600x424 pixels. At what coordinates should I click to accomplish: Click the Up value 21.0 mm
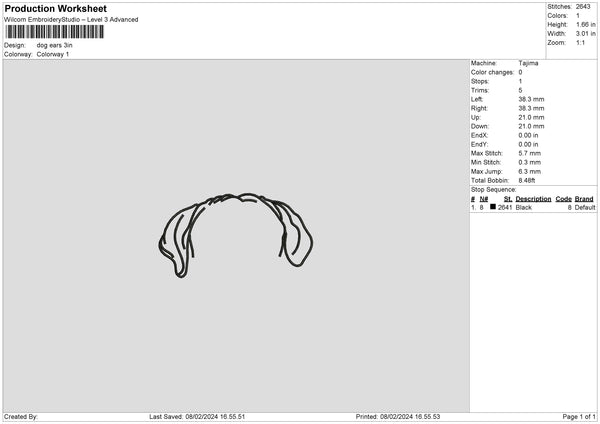531,117
